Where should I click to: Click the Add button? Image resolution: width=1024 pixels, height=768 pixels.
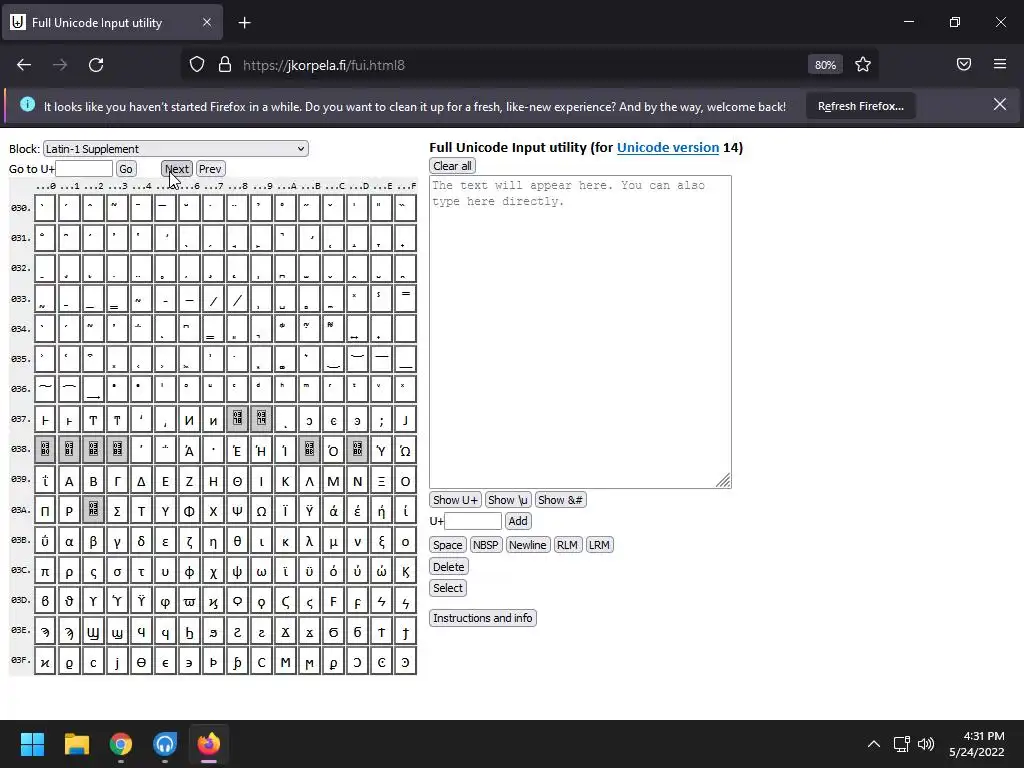518,520
